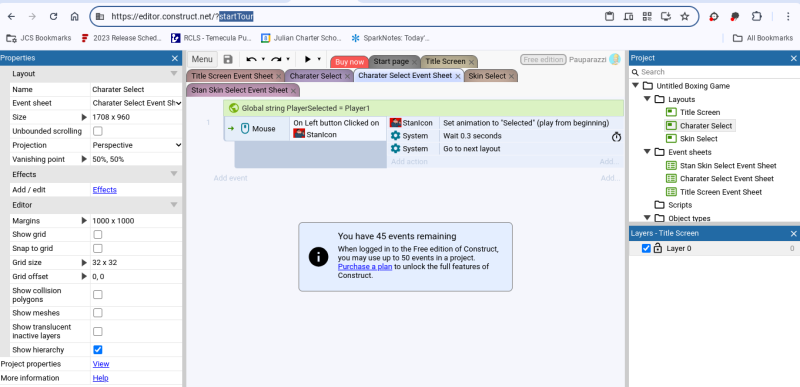Image resolution: width=800 pixels, height=387 pixels.
Task: Click the gear icon beside Go to next layout
Action: (x=395, y=149)
